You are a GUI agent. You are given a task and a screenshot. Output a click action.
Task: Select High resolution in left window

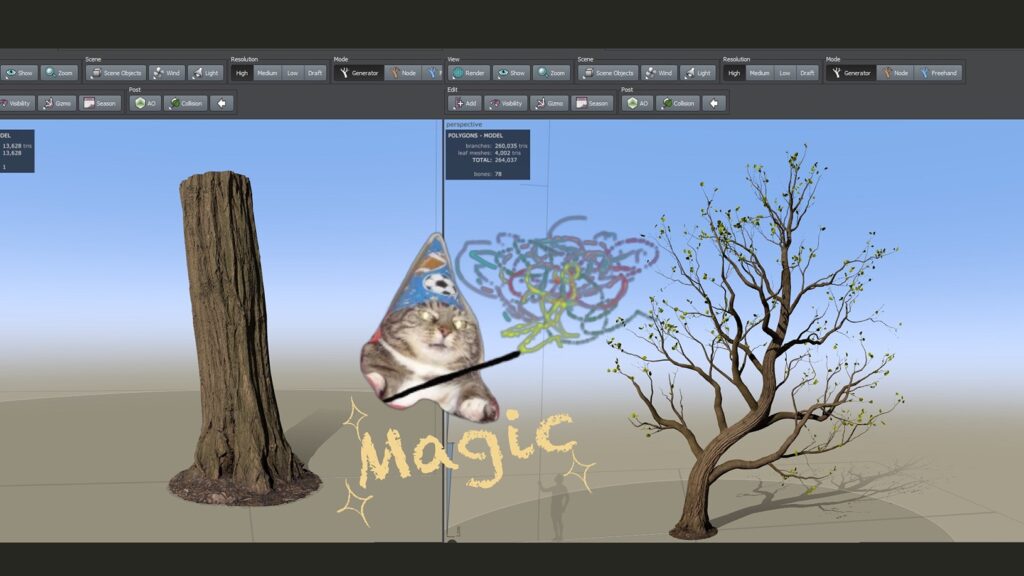(x=242, y=73)
